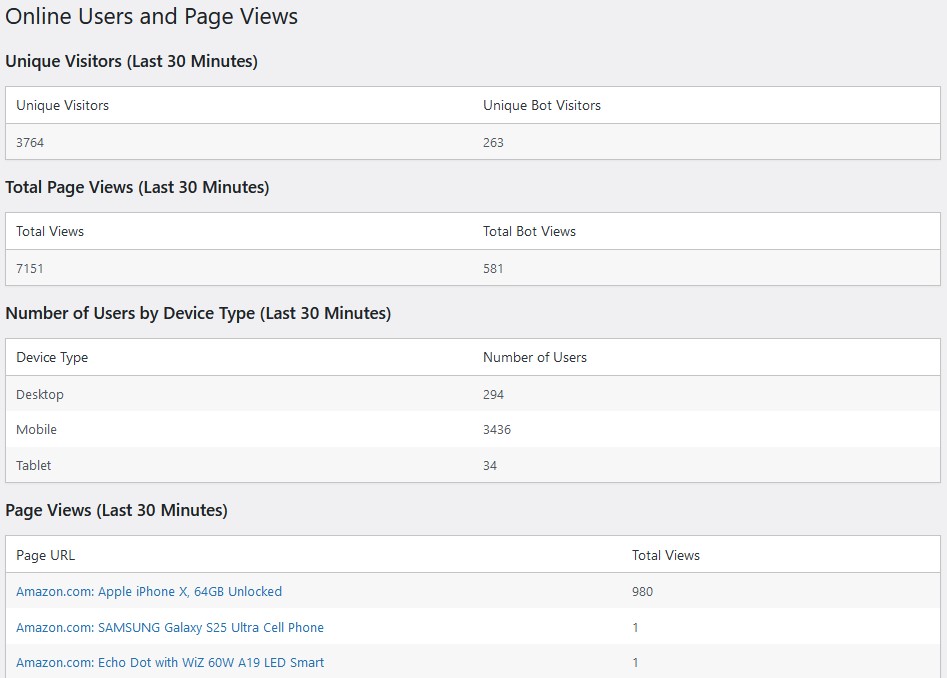This screenshot has width=947, height=678.
Task: Click the Number of Users by Device Type heading
Action: coord(198,313)
